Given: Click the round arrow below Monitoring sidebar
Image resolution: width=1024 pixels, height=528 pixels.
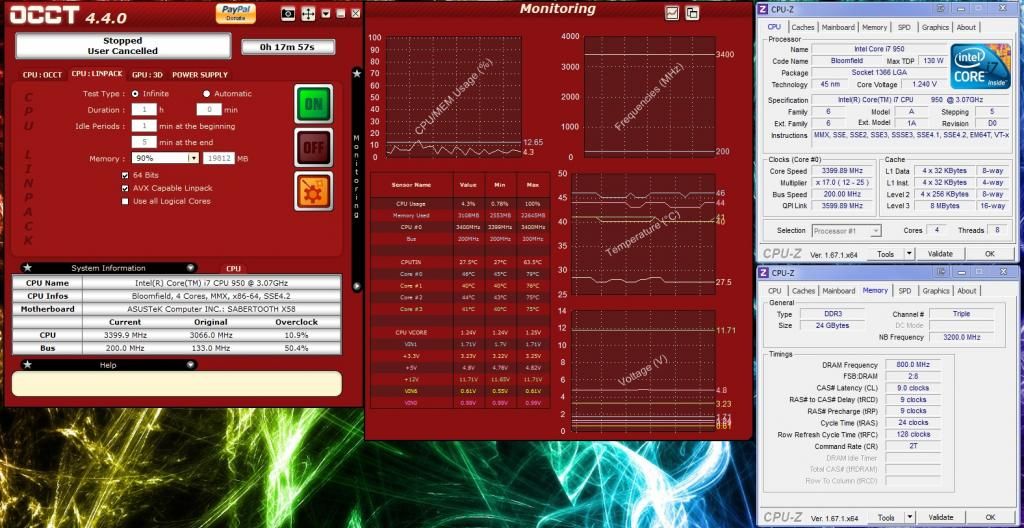Looking at the screenshot, I should click(x=357, y=286).
